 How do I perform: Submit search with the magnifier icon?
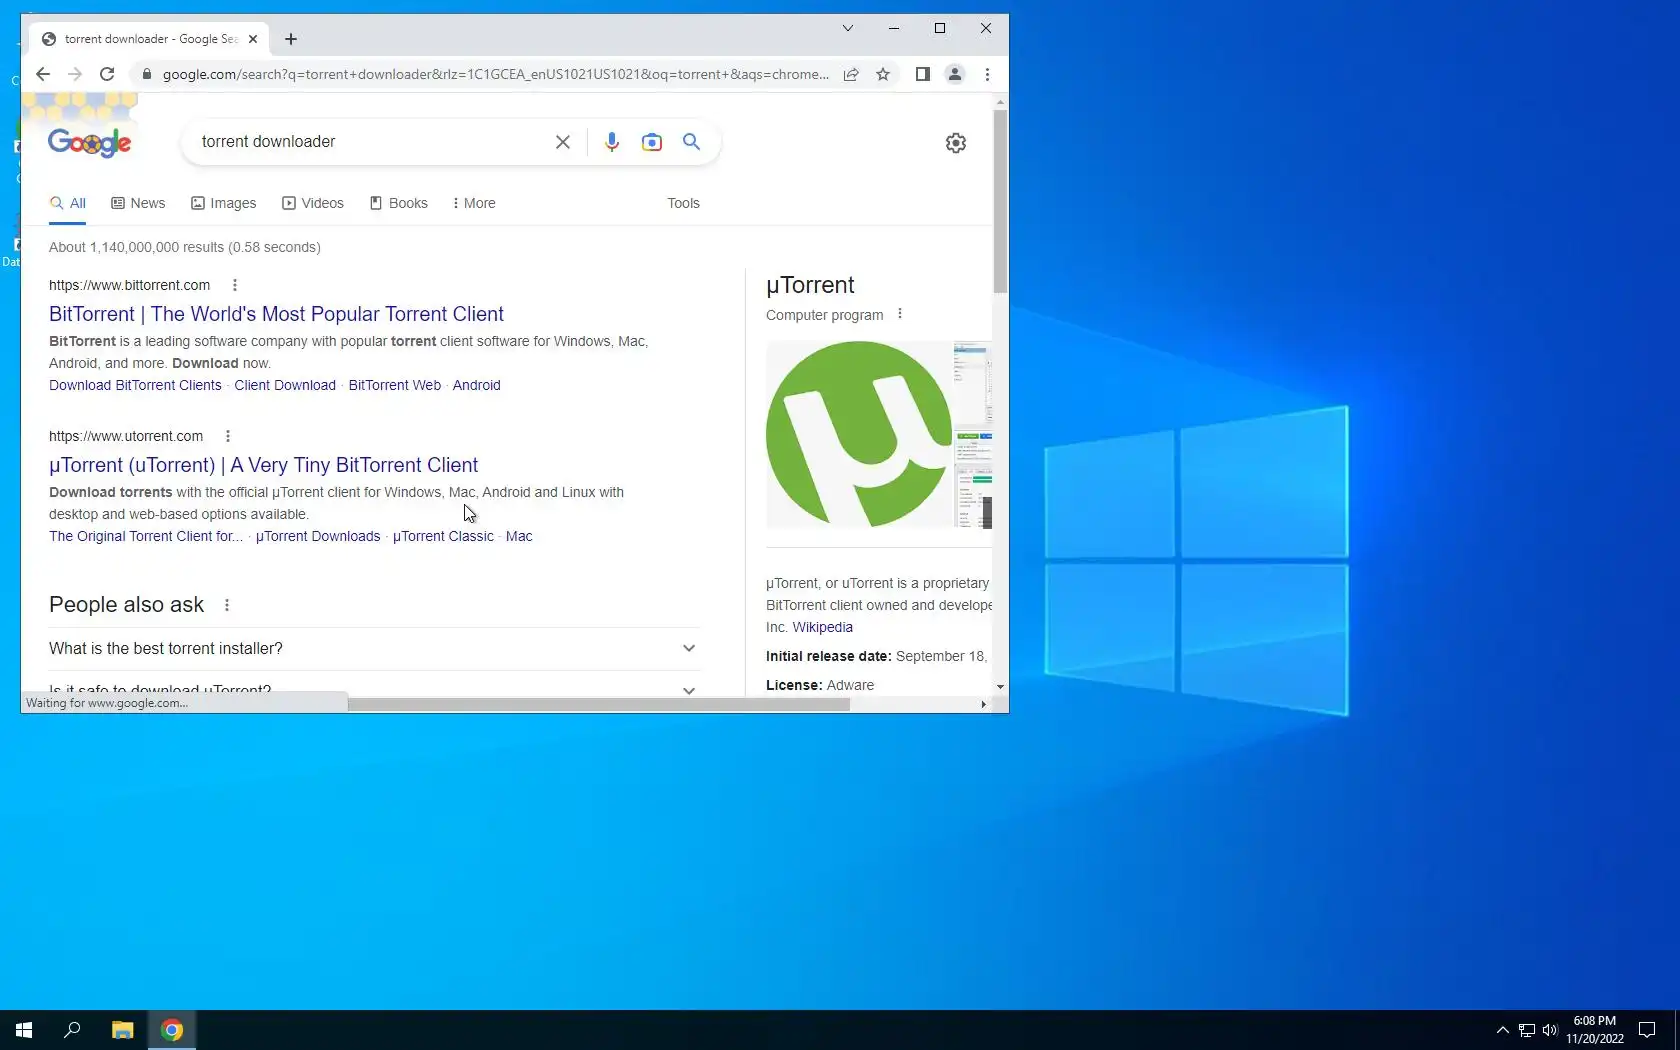(691, 142)
